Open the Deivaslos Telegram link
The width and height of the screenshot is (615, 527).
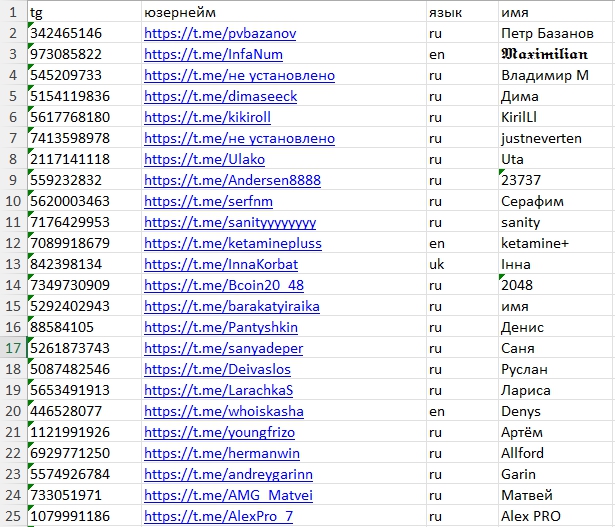pos(217,369)
